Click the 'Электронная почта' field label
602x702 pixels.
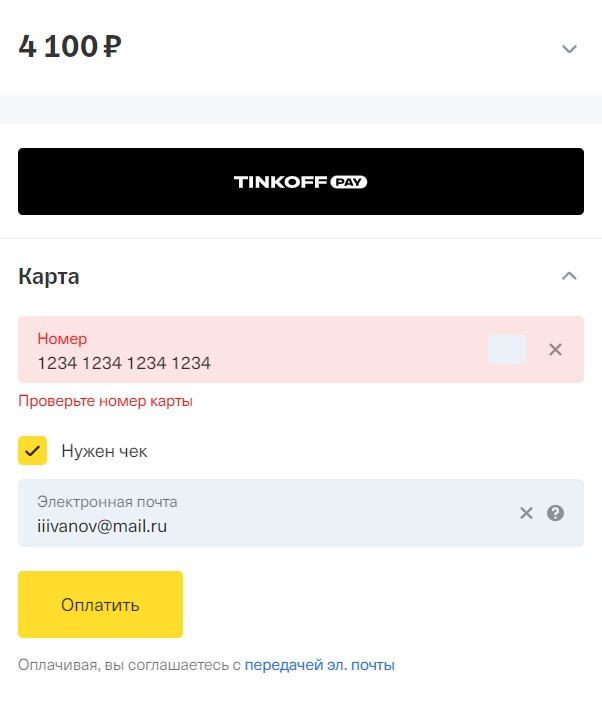pyautogui.click(x=107, y=502)
